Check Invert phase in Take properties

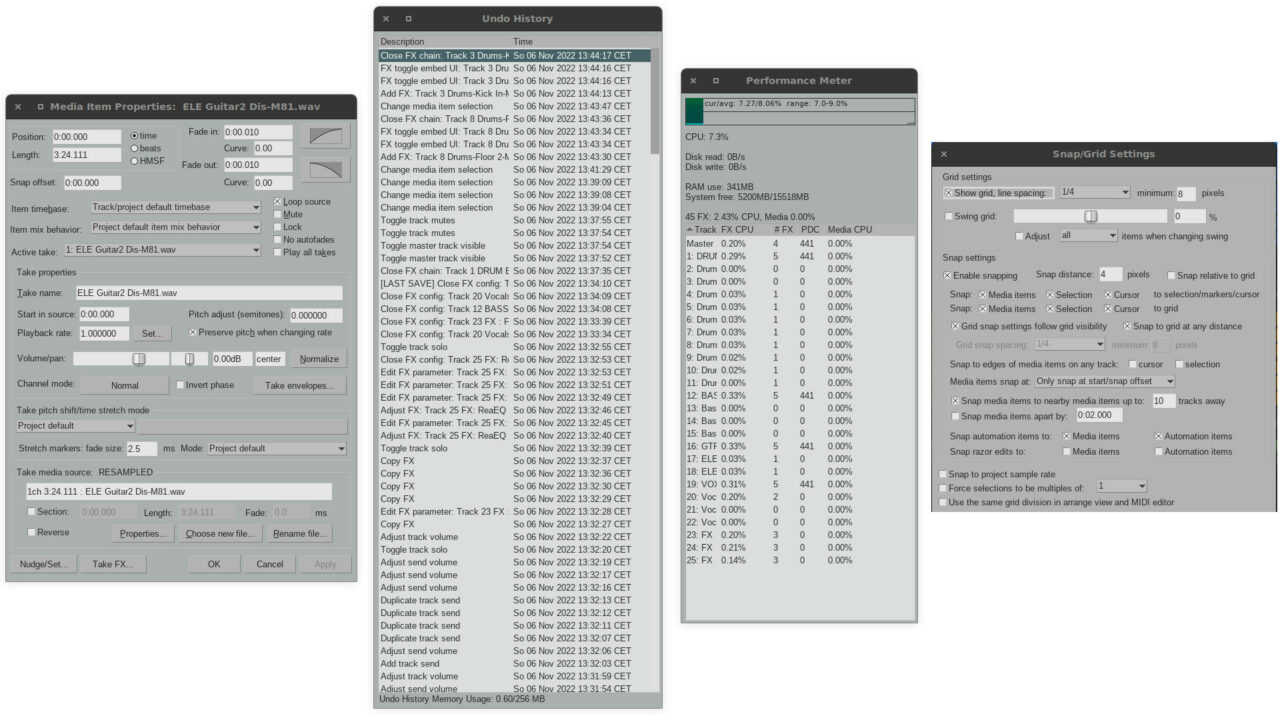pyautogui.click(x=180, y=384)
